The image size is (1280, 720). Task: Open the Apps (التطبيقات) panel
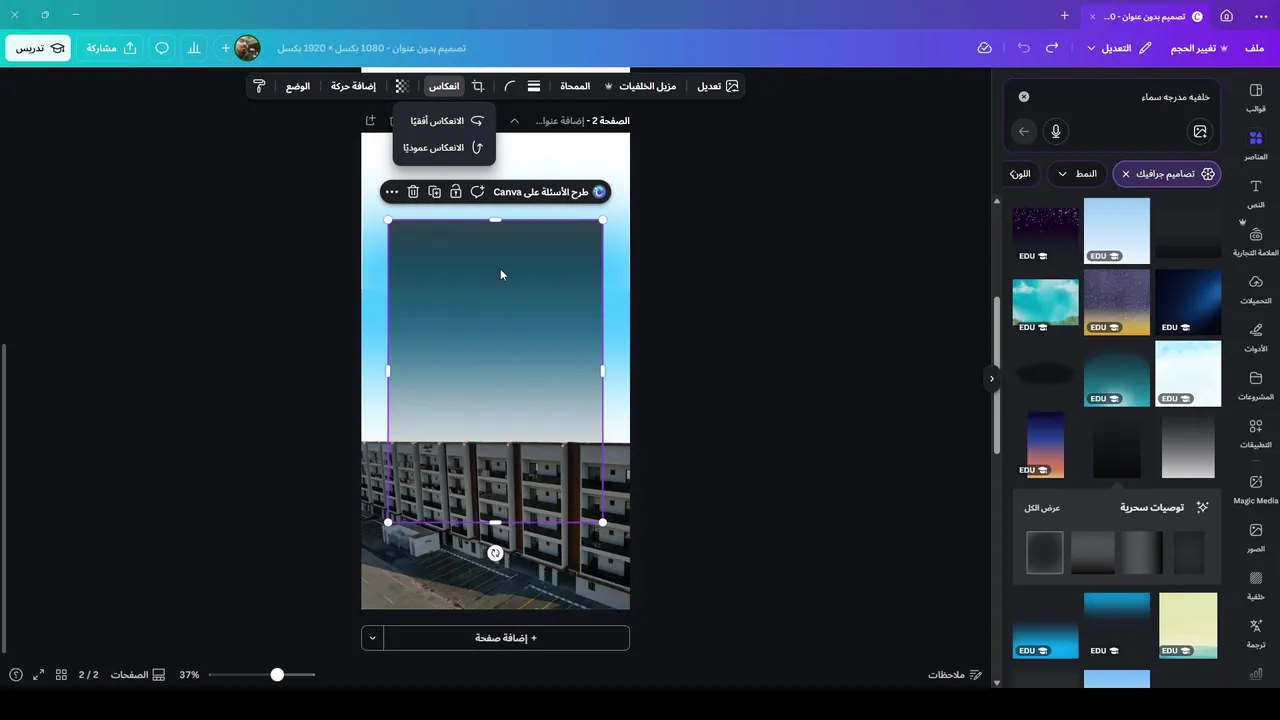coord(1256,433)
